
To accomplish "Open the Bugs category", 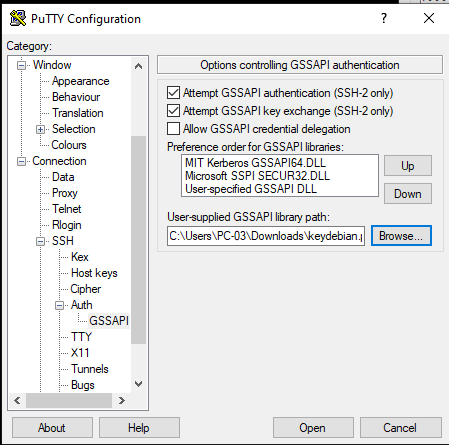I will pyautogui.click(x=83, y=385).
